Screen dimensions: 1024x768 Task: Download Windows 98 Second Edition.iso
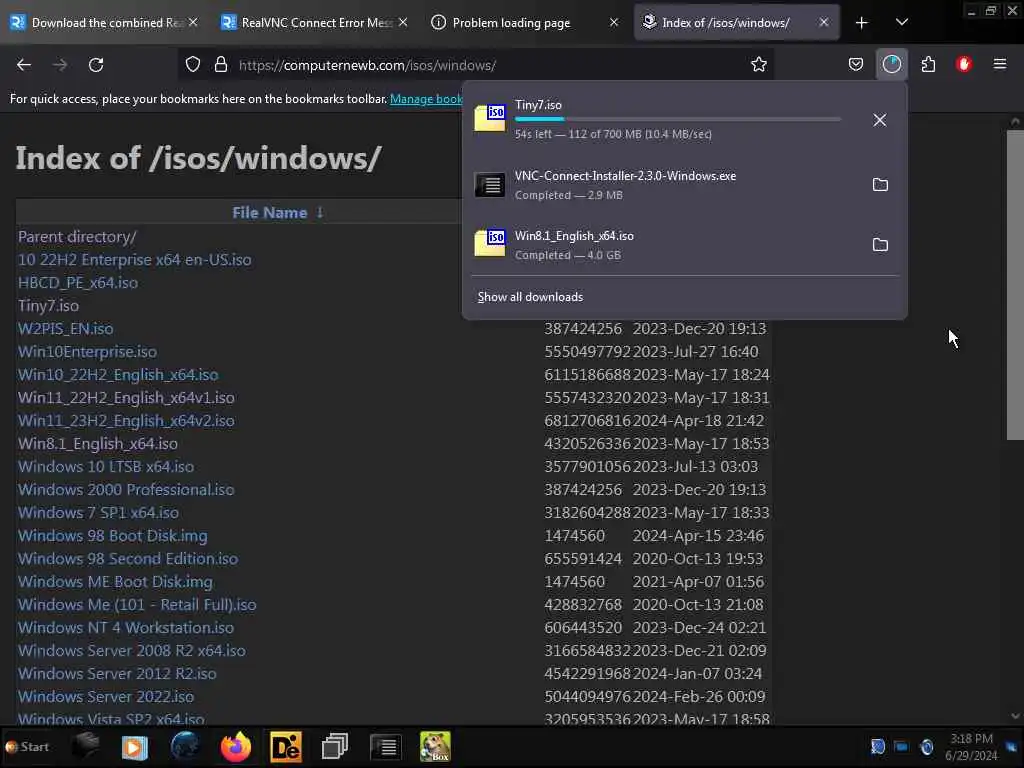[x=128, y=558]
